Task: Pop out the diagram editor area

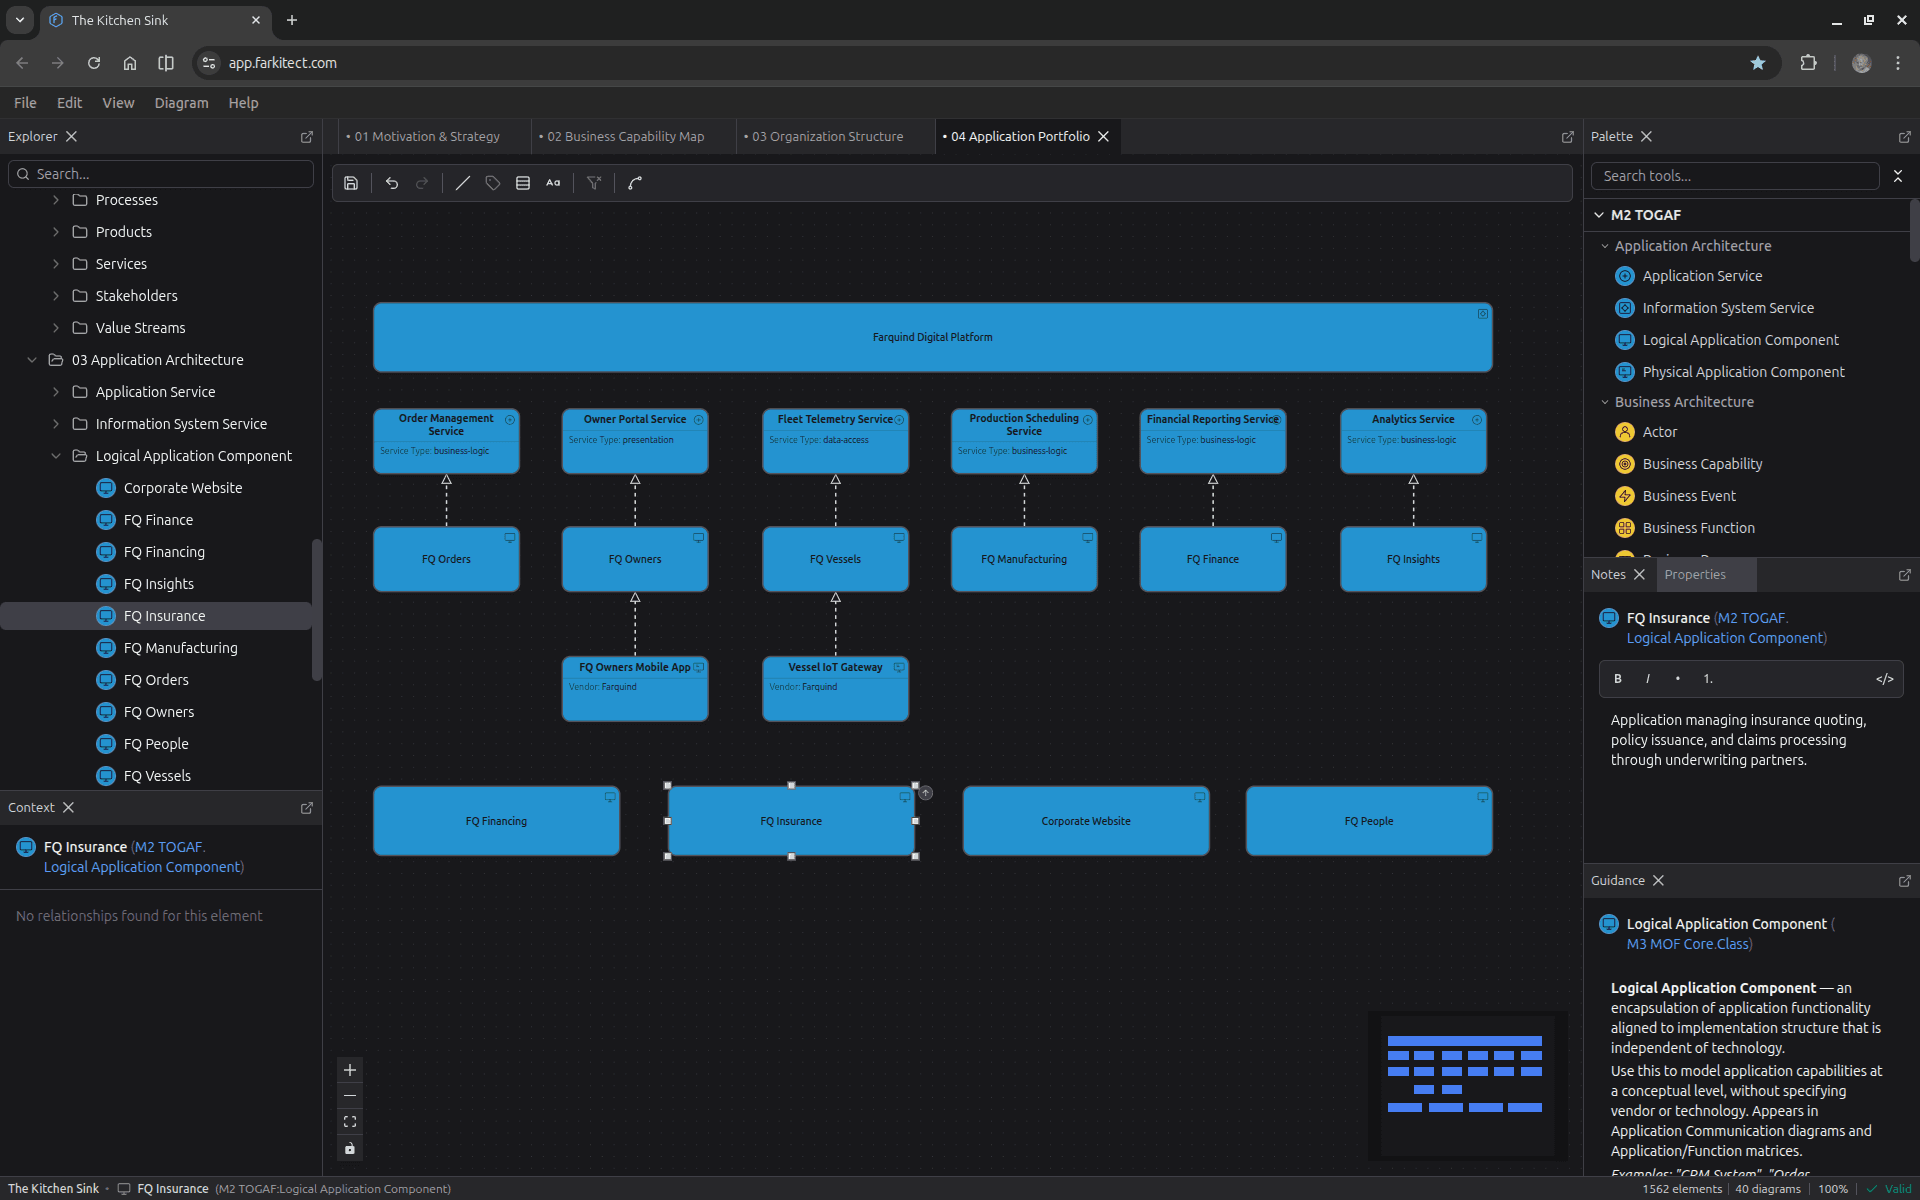Action: (x=1567, y=137)
